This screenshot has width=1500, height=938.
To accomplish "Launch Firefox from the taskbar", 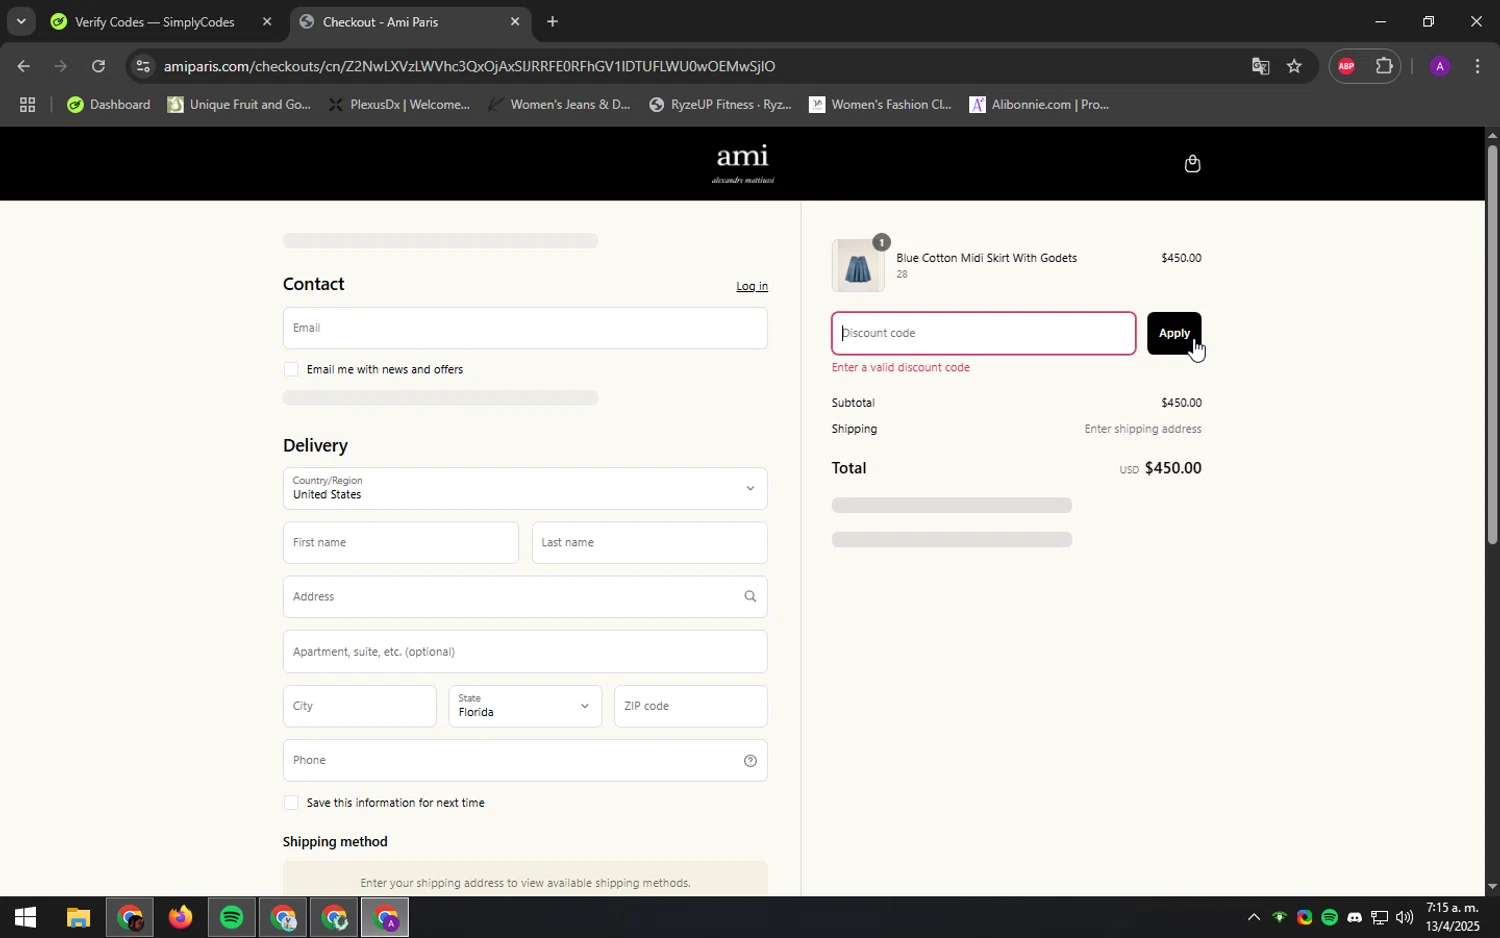I will pos(180,917).
